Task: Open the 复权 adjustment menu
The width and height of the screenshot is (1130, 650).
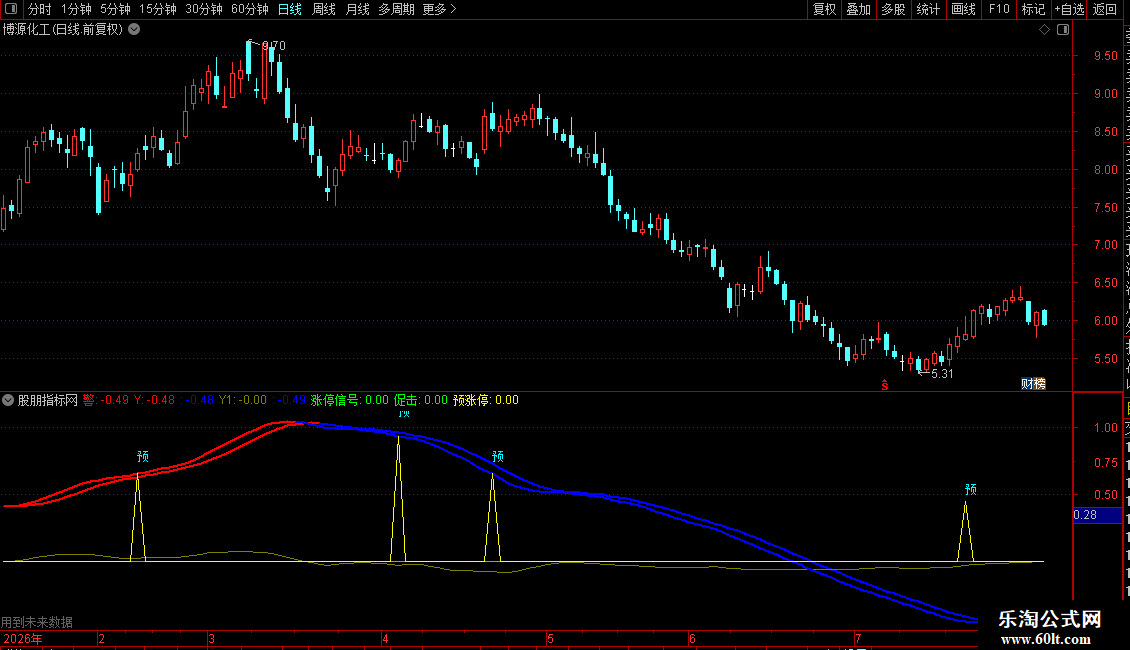Action: click(x=824, y=9)
